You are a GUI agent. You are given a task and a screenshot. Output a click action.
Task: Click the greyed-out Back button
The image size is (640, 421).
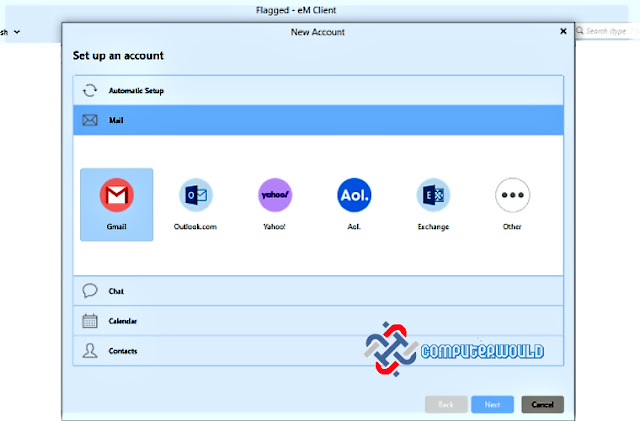(x=446, y=404)
